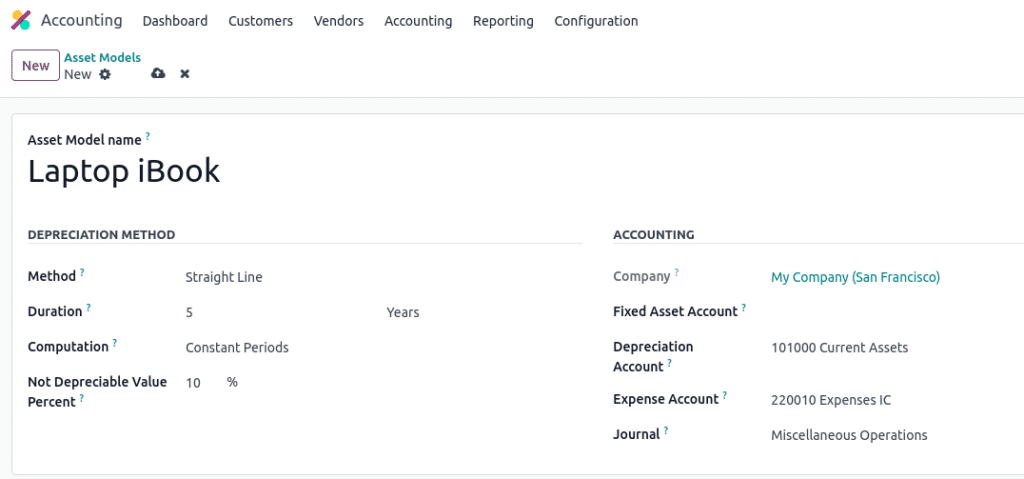Click the Duration field label
The image size is (1024, 479).
pos(55,311)
